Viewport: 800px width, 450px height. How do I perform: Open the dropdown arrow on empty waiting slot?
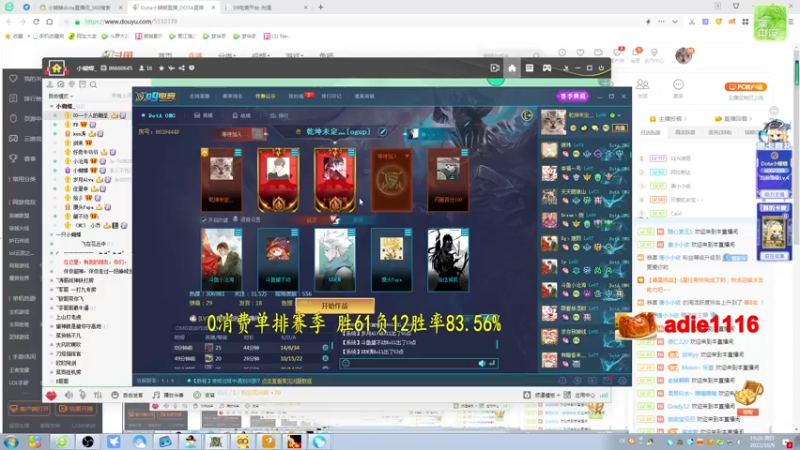pyautogui.click(x=407, y=156)
